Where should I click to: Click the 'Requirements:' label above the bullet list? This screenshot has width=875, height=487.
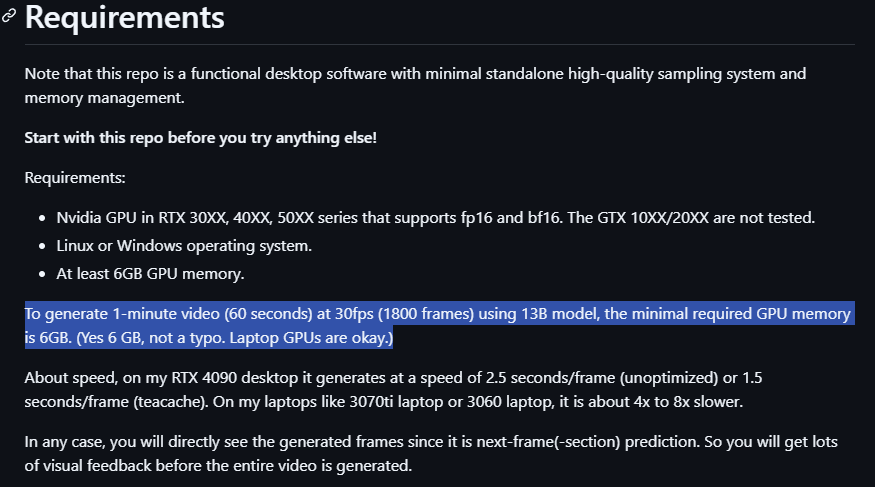[75, 178]
